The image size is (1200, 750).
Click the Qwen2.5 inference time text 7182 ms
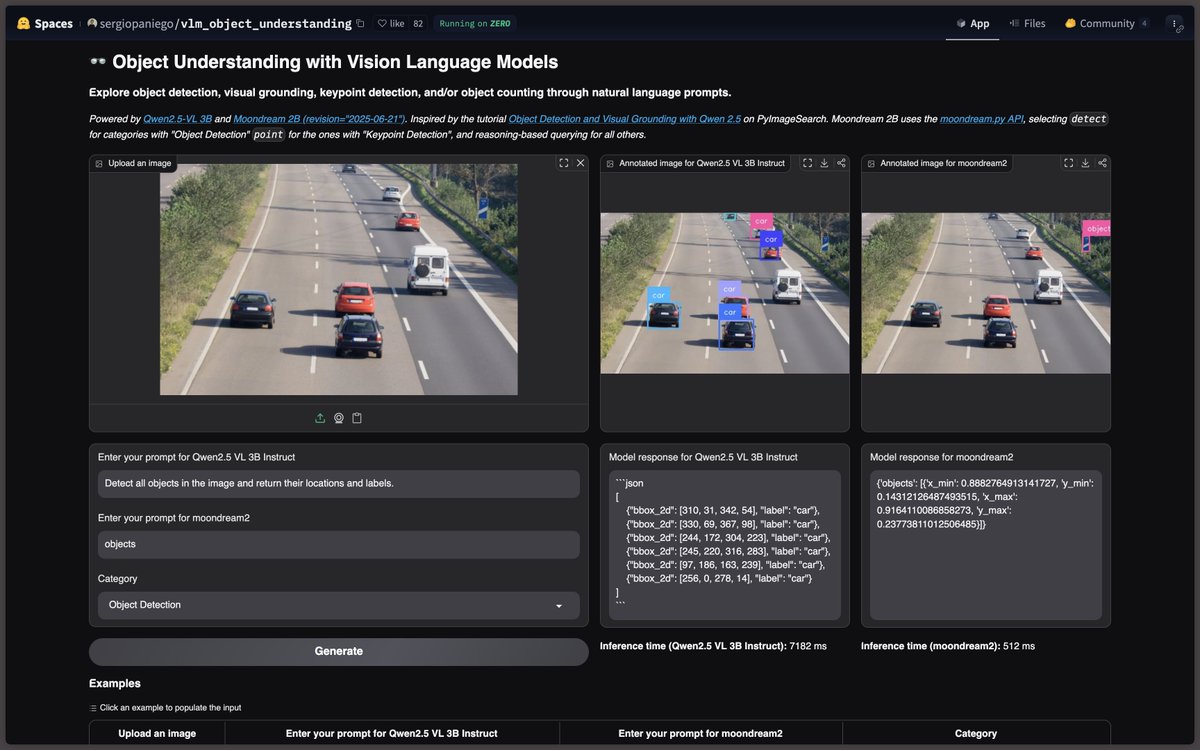[x=713, y=646]
